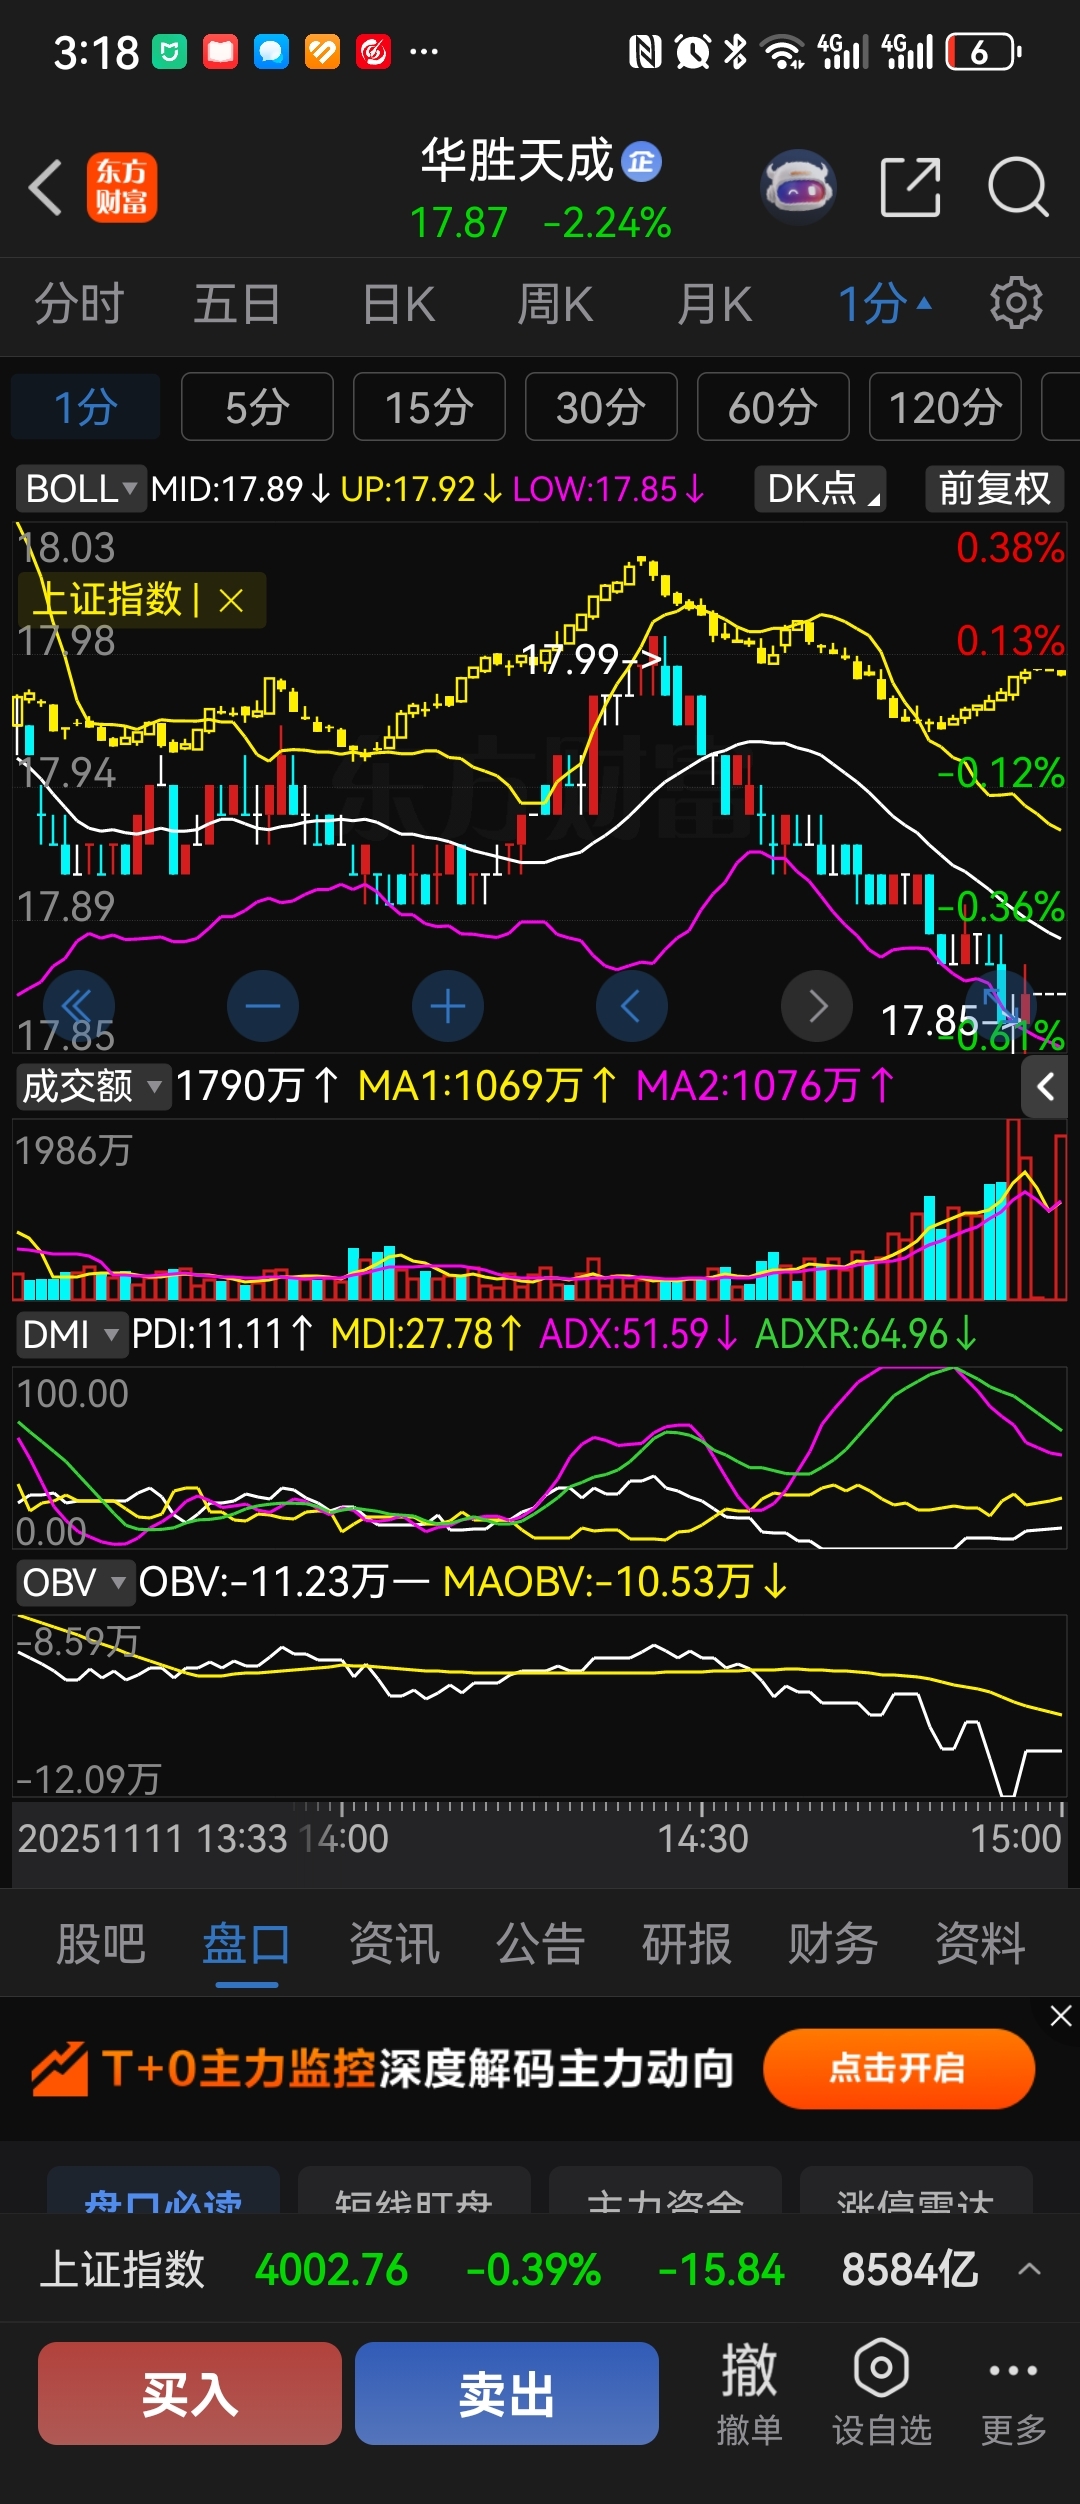The width and height of the screenshot is (1080, 2504).
Task: Tap the 卖出 sell button
Action: [507, 2394]
